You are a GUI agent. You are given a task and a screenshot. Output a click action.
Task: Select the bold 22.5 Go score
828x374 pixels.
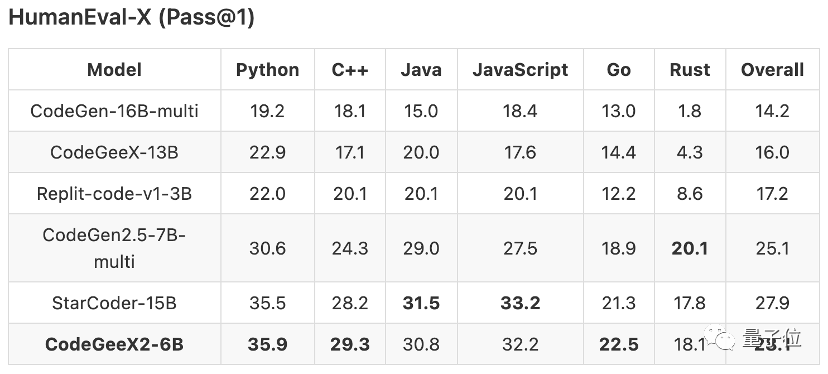[618, 344]
